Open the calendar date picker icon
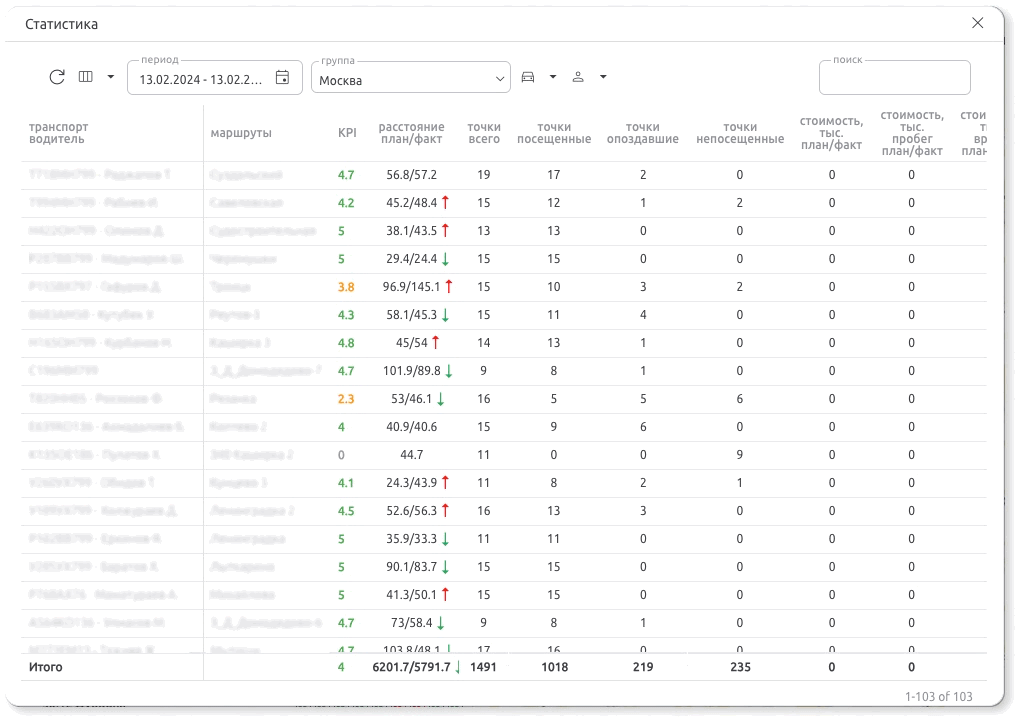The width and height of the screenshot is (1020, 721). tap(283, 78)
